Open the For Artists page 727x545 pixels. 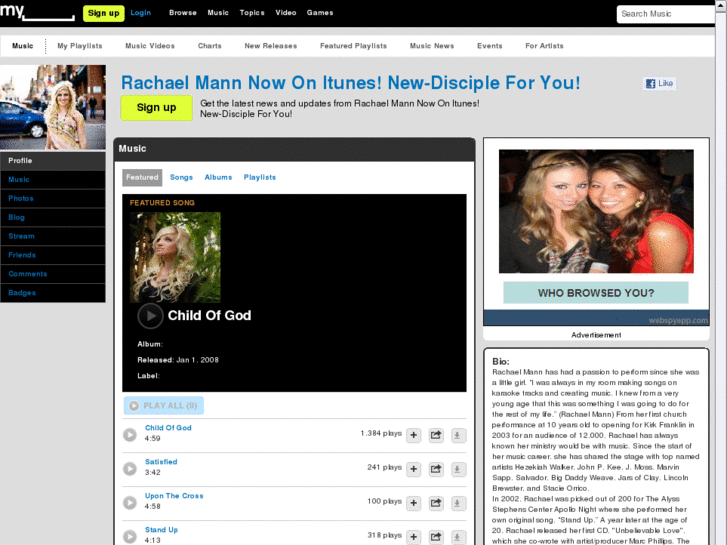point(544,46)
